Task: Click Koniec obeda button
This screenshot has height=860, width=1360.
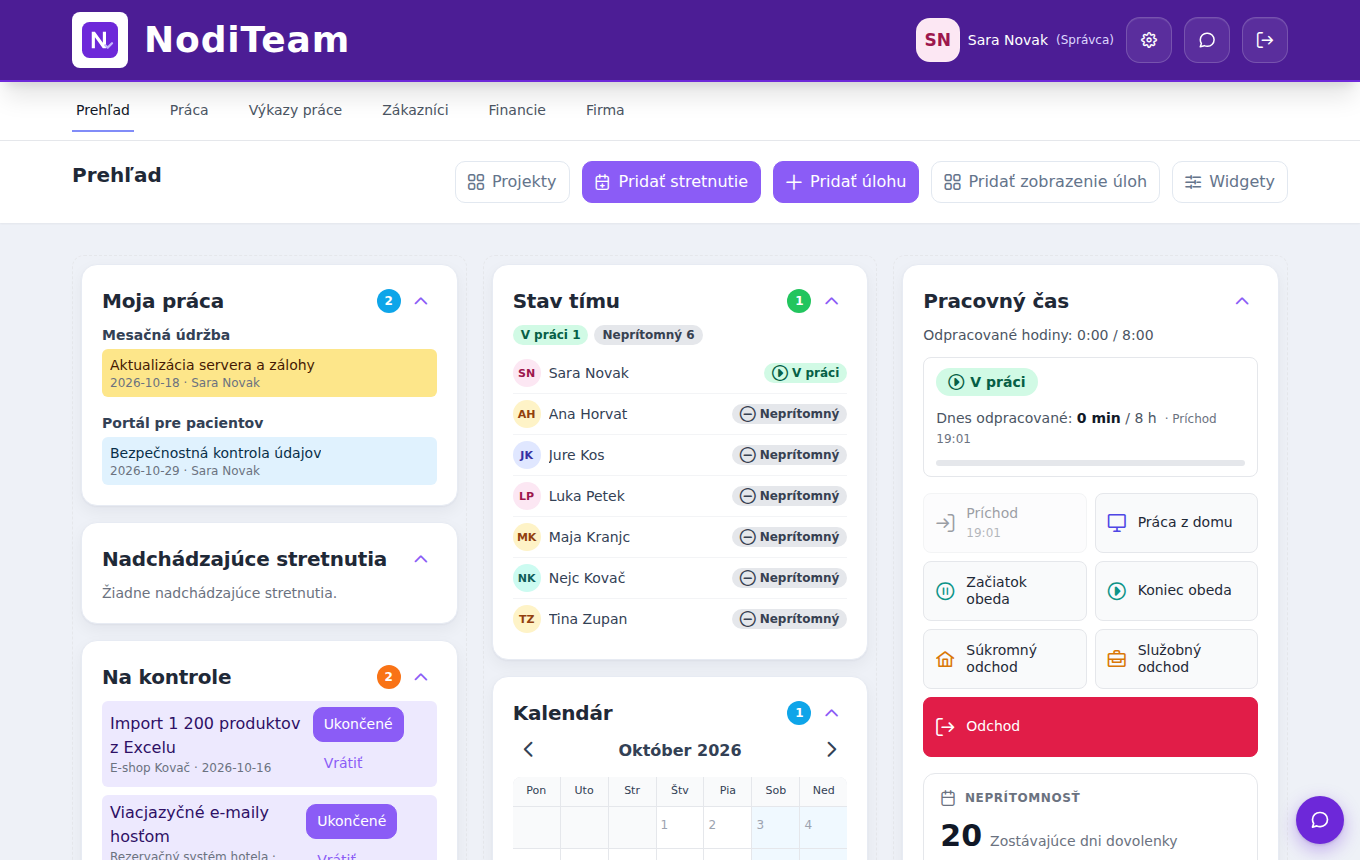Action: click(x=1176, y=590)
